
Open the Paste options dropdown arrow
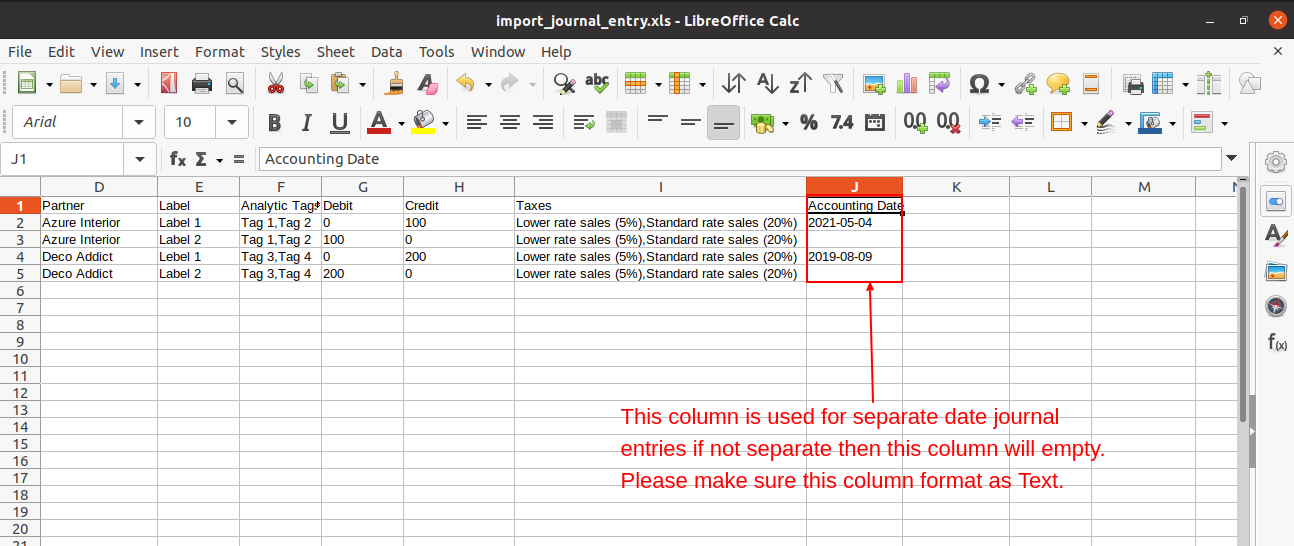pos(362,83)
